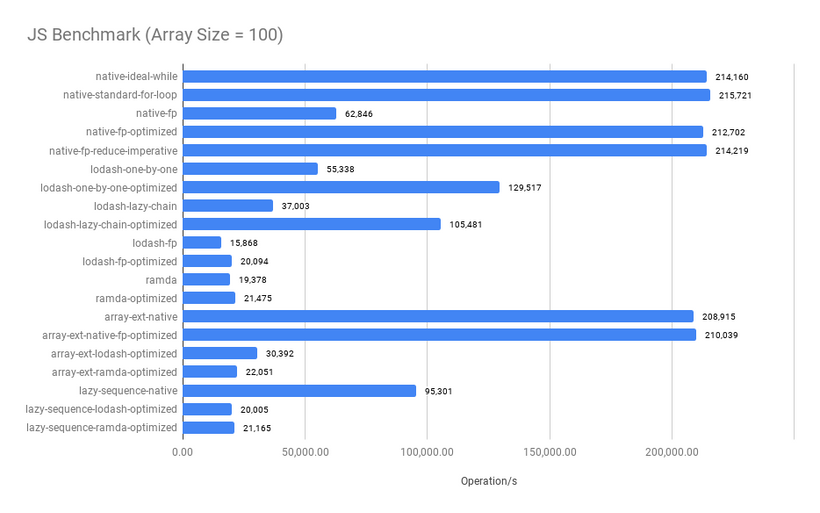This screenshot has height=513, width=820.
Task: Click the 55,338 data value
Action: tap(340, 169)
